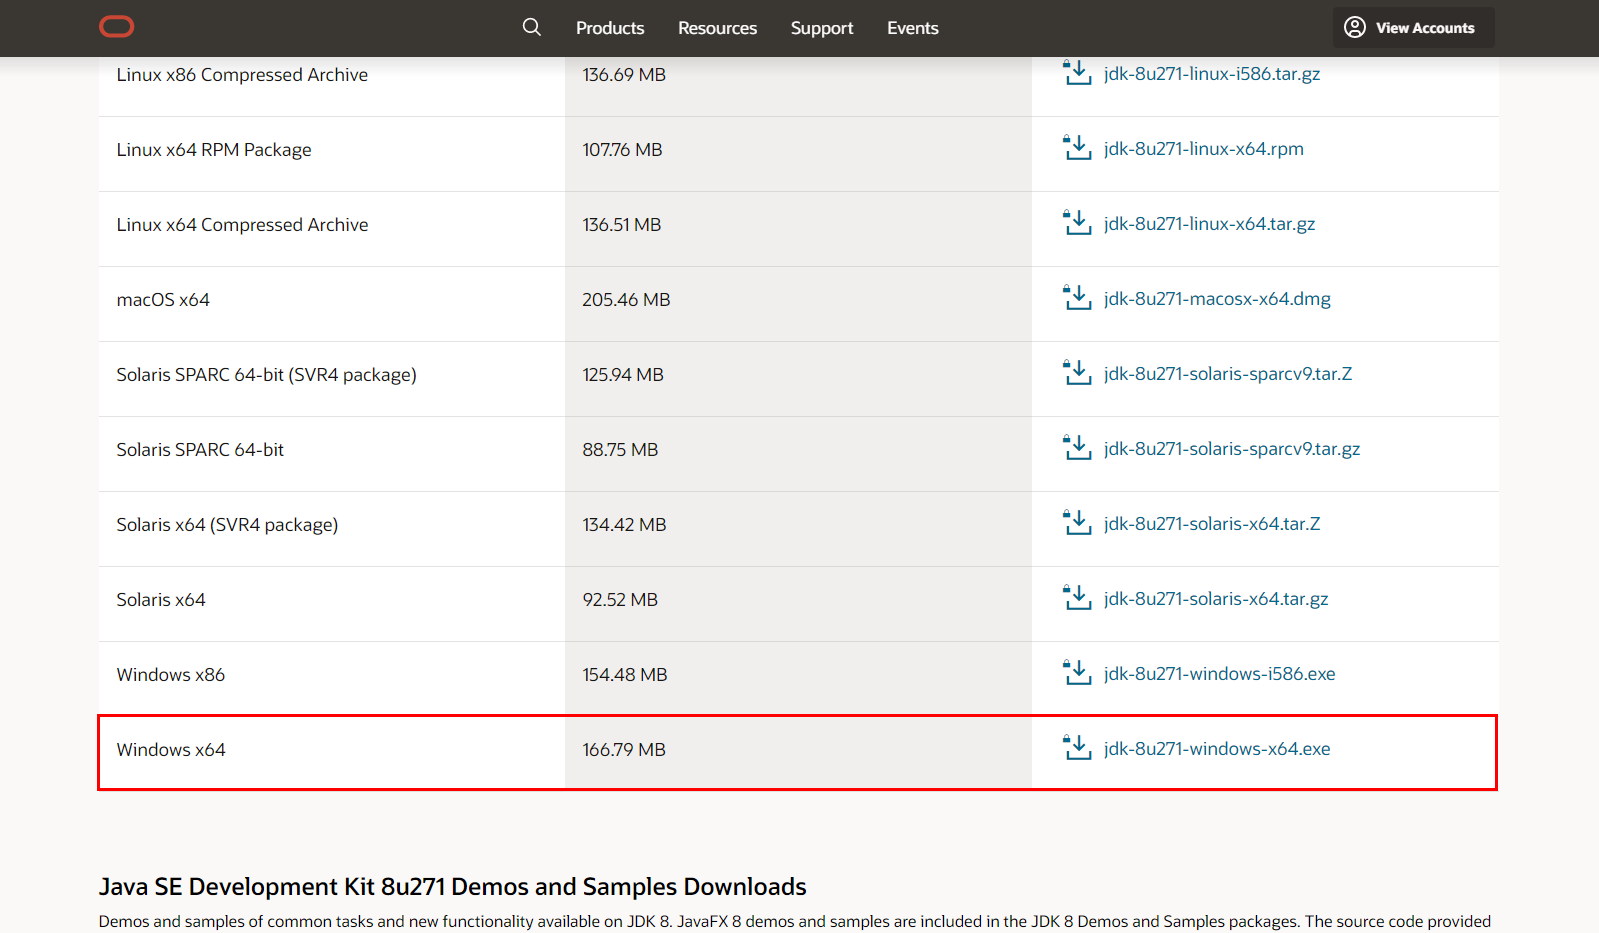Download jdk-8u271-macosx-x64.dmg link
1599x933 pixels.
1217,299
